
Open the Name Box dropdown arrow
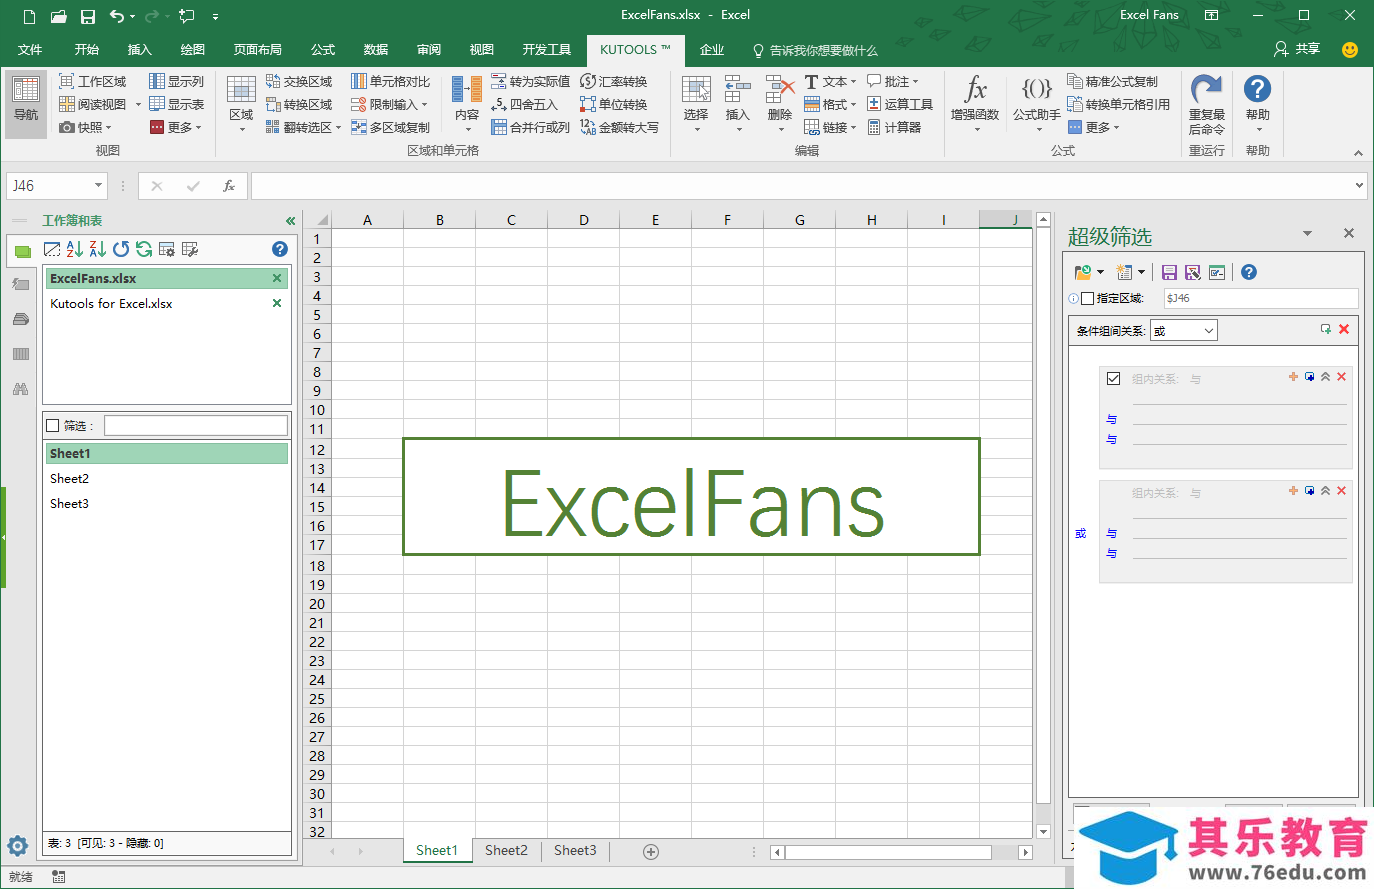coord(98,185)
